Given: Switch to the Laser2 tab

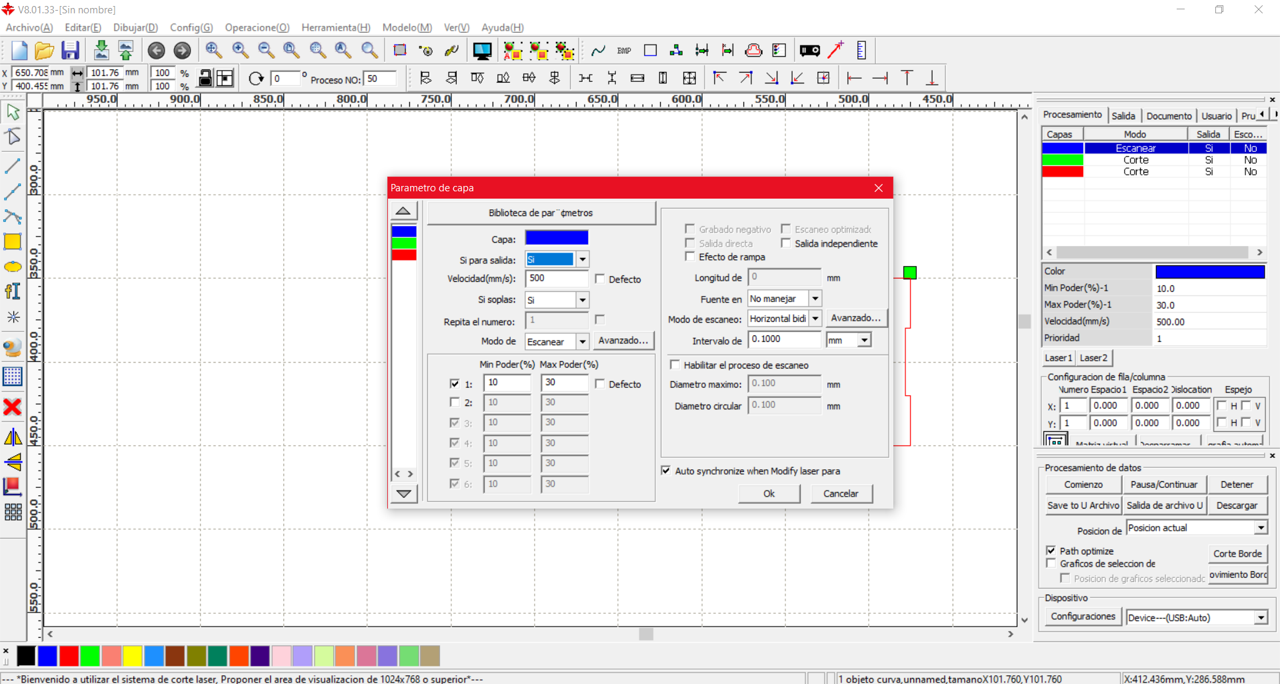Looking at the screenshot, I should click(1093, 357).
